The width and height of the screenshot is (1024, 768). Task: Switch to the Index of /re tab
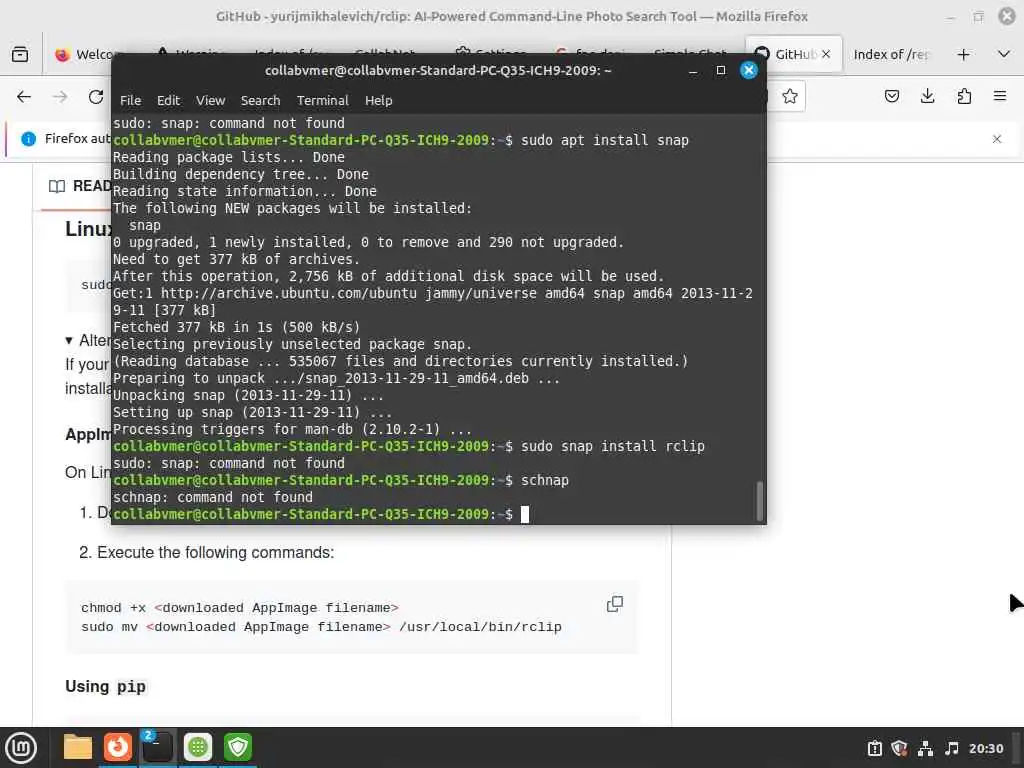(891, 55)
